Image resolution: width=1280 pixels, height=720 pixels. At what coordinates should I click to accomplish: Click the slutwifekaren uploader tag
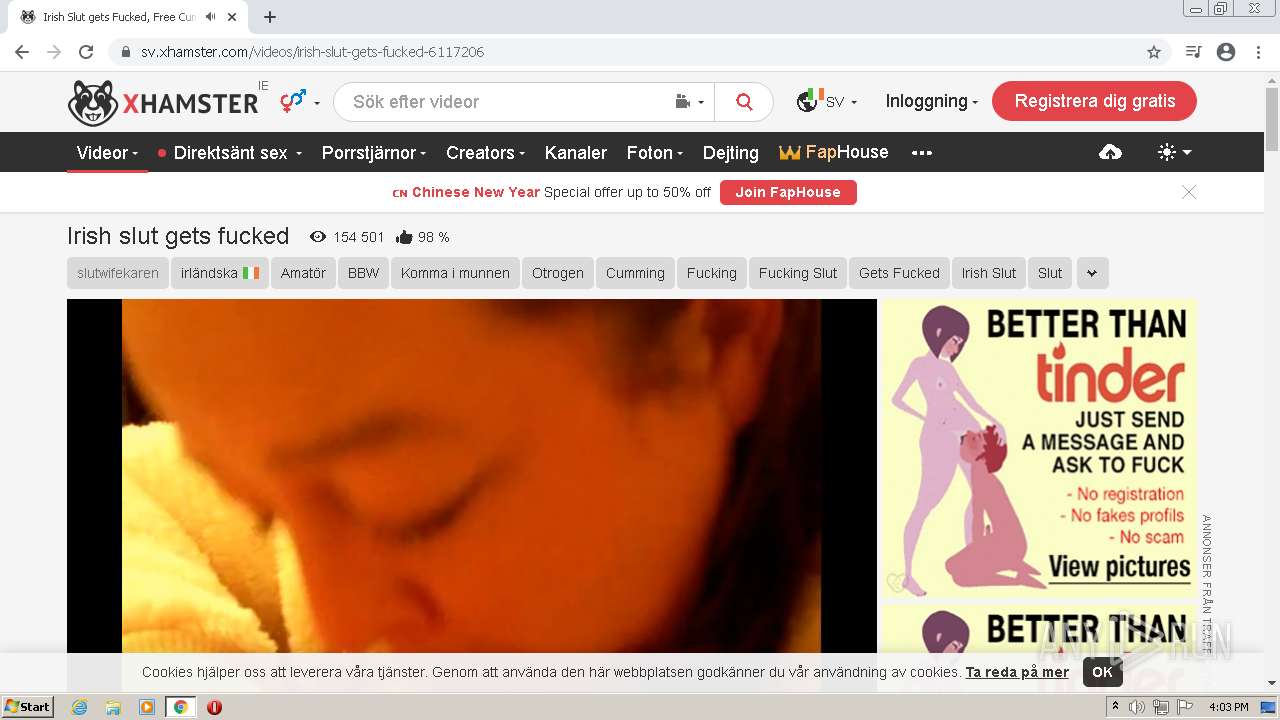coord(118,273)
